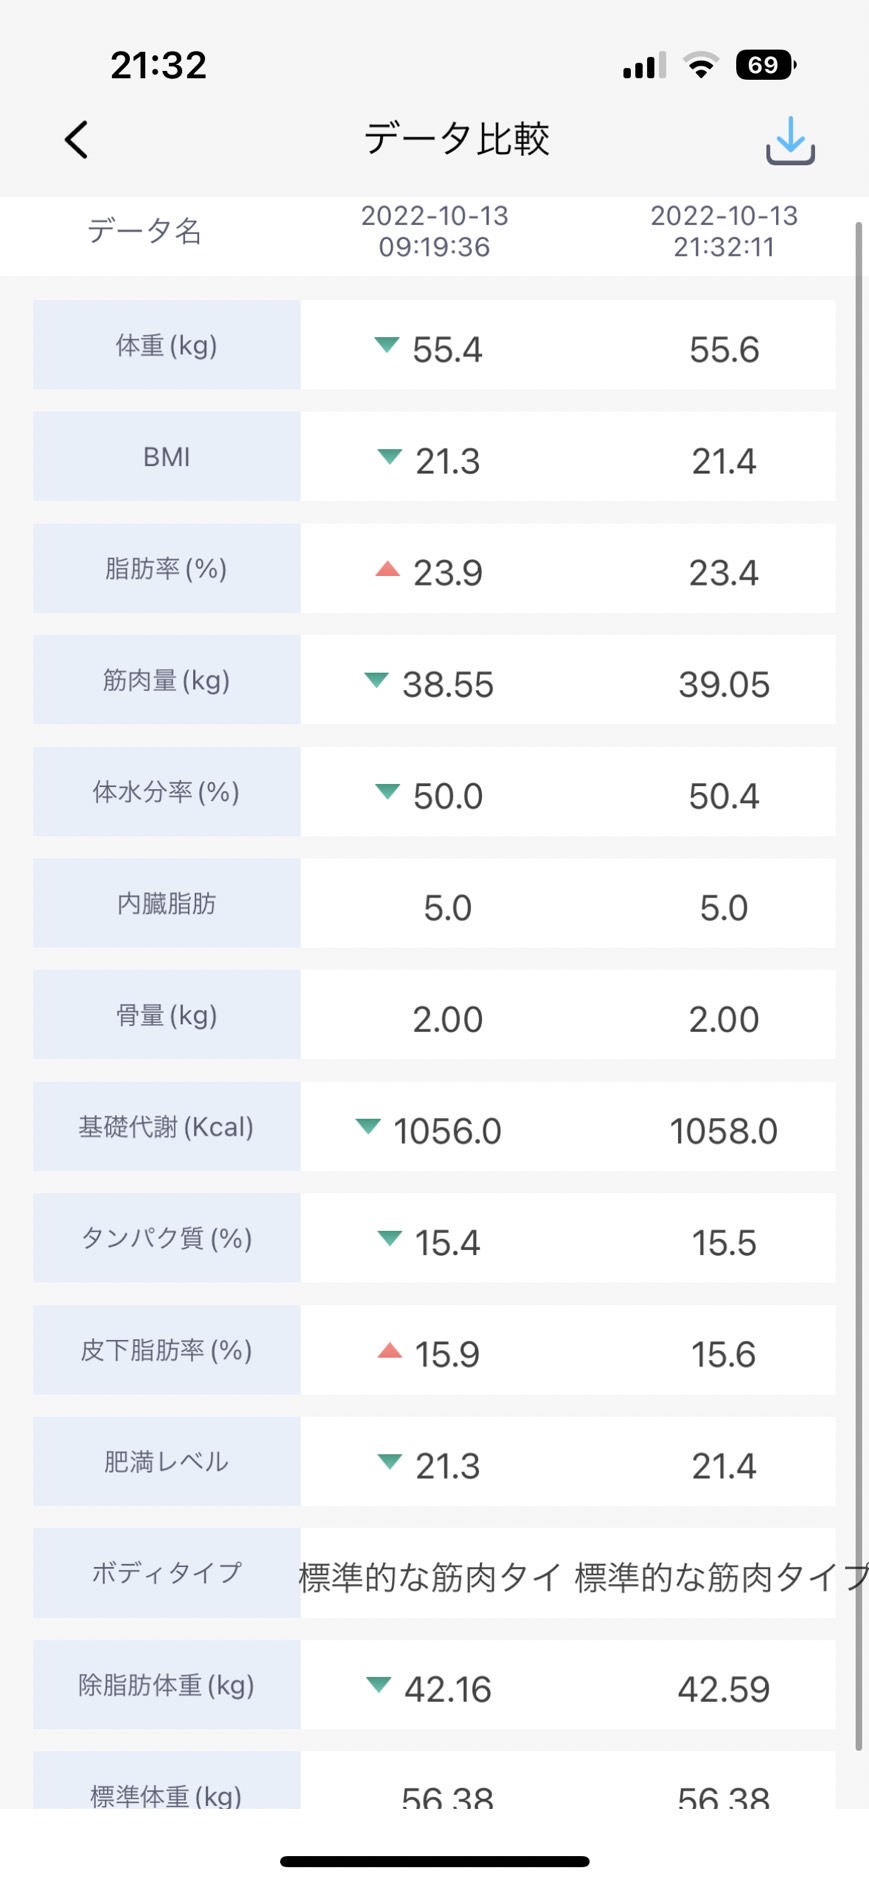
Task: Tap the green arrow beside 1056.0
Action: pyautogui.click(x=368, y=1127)
